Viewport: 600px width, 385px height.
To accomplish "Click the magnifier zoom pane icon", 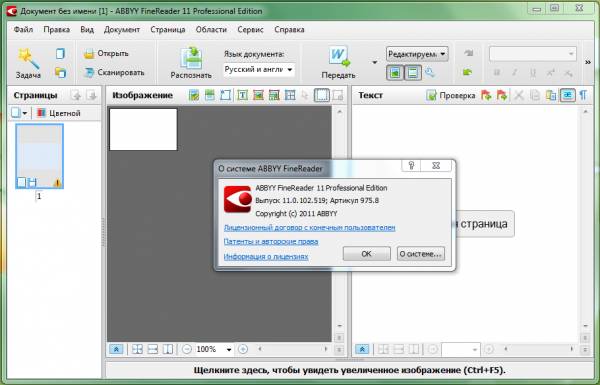I will click(x=430, y=72).
